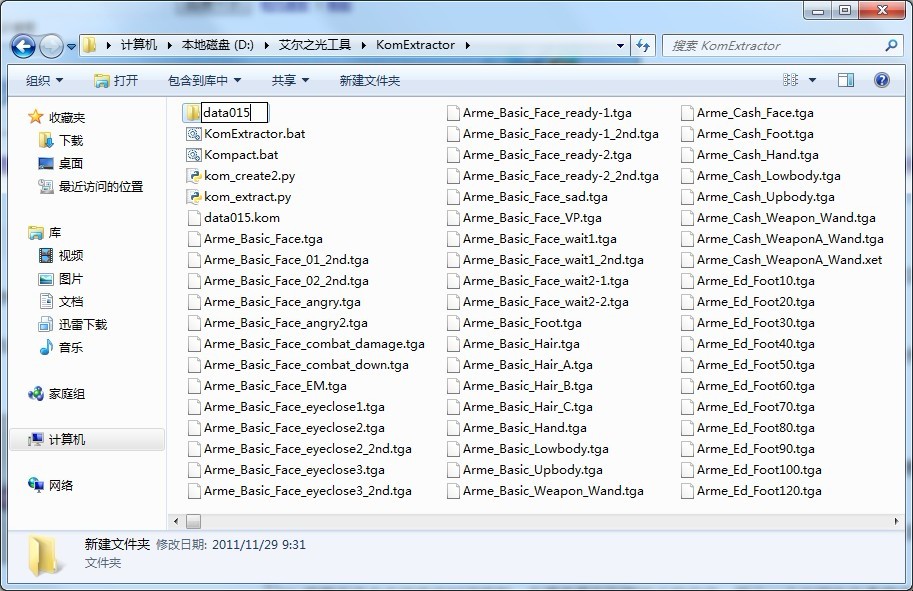Toggle the preview pane icon
The image size is (913, 591).
tap(845, 80)
